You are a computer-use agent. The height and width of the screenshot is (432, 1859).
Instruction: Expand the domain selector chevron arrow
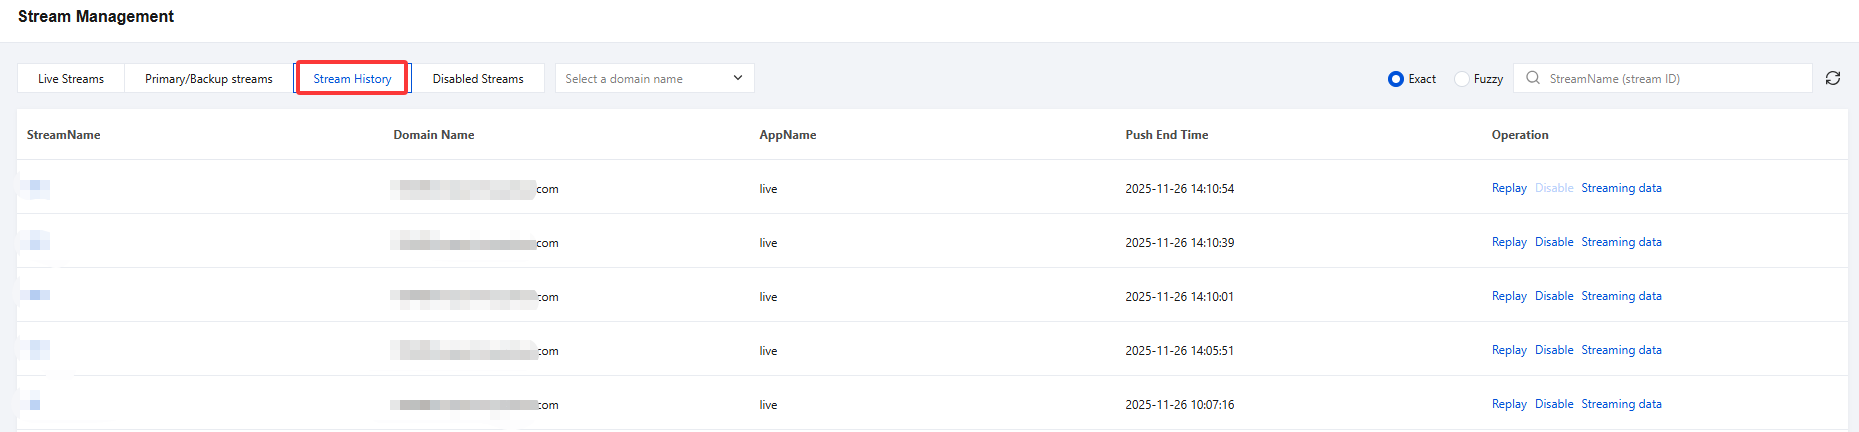(x=738, y=78)
